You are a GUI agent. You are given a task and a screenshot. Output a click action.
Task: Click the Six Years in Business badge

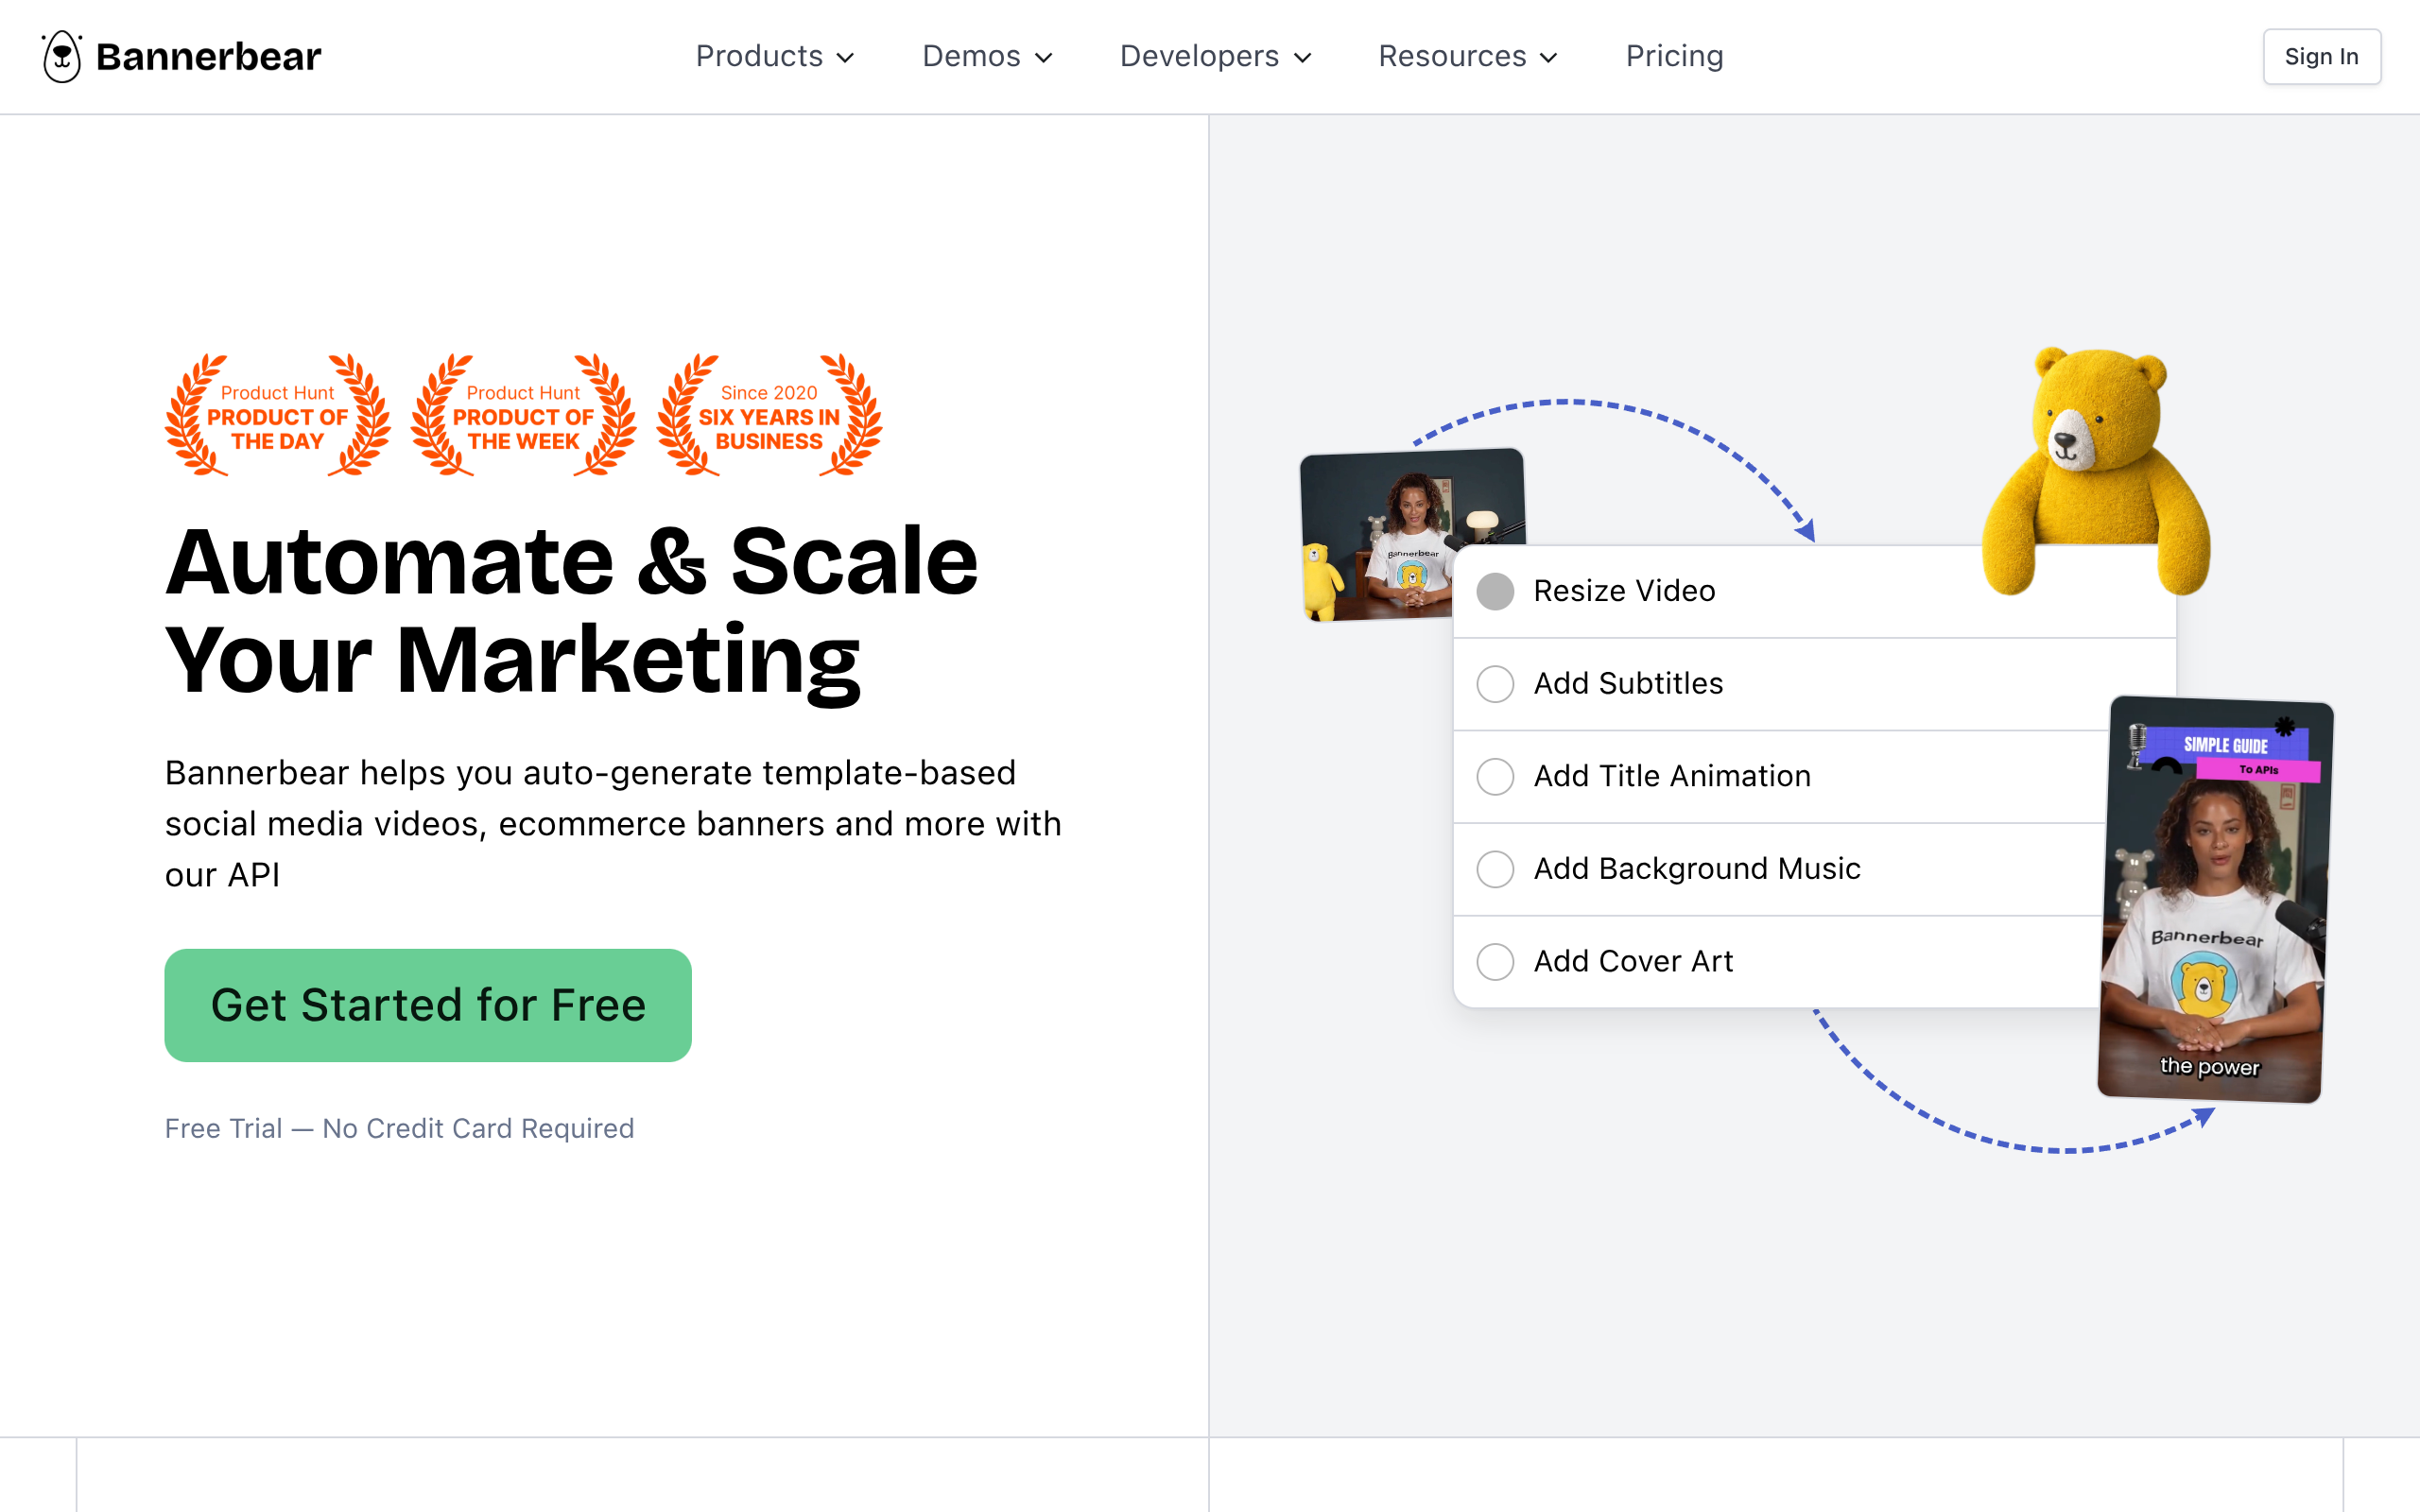769,415
